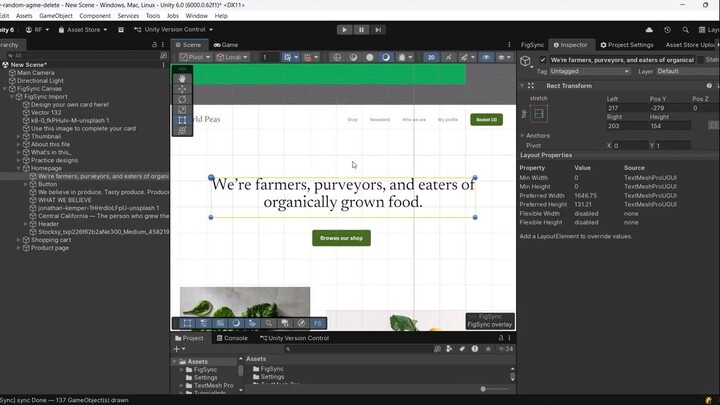Click the Left value field 217

point(625,108)
